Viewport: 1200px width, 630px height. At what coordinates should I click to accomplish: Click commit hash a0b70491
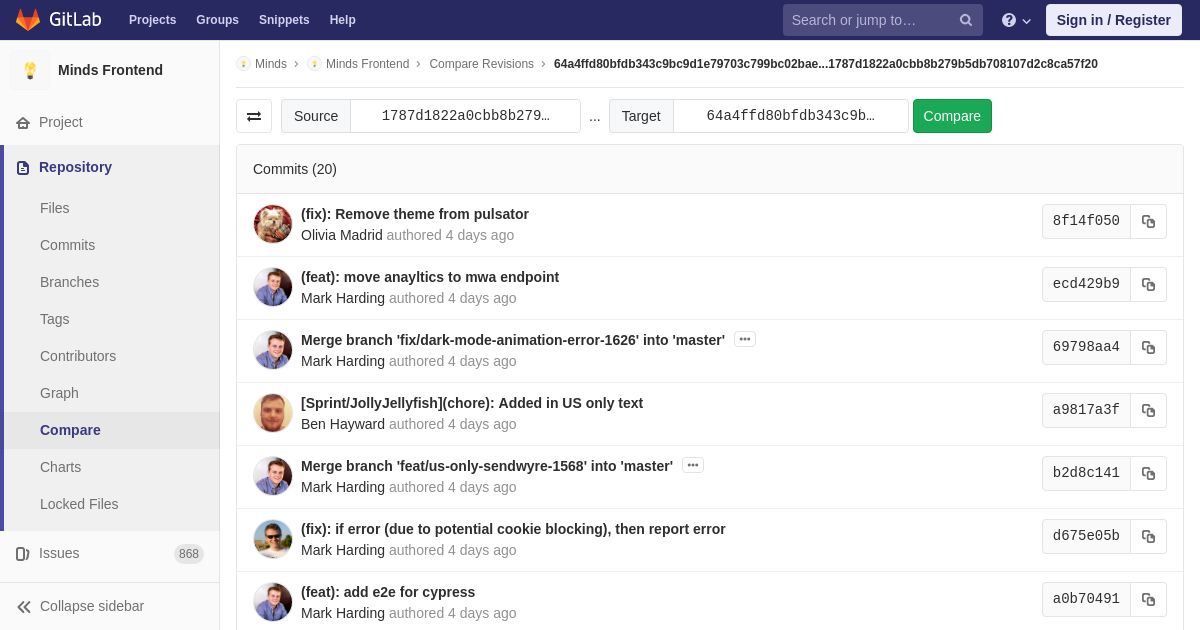(1086, 599)
